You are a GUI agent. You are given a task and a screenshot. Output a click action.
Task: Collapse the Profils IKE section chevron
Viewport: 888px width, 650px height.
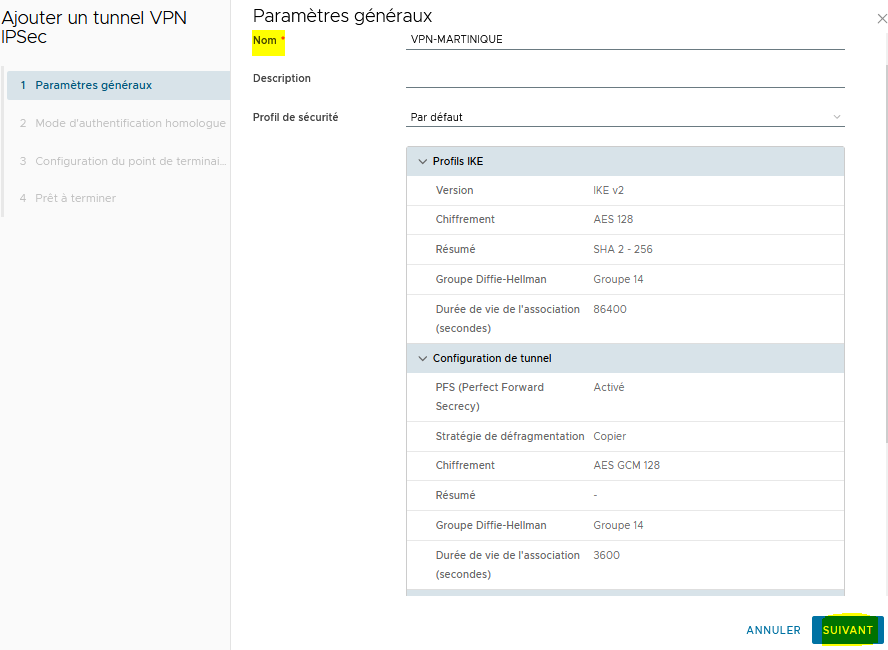422,161
